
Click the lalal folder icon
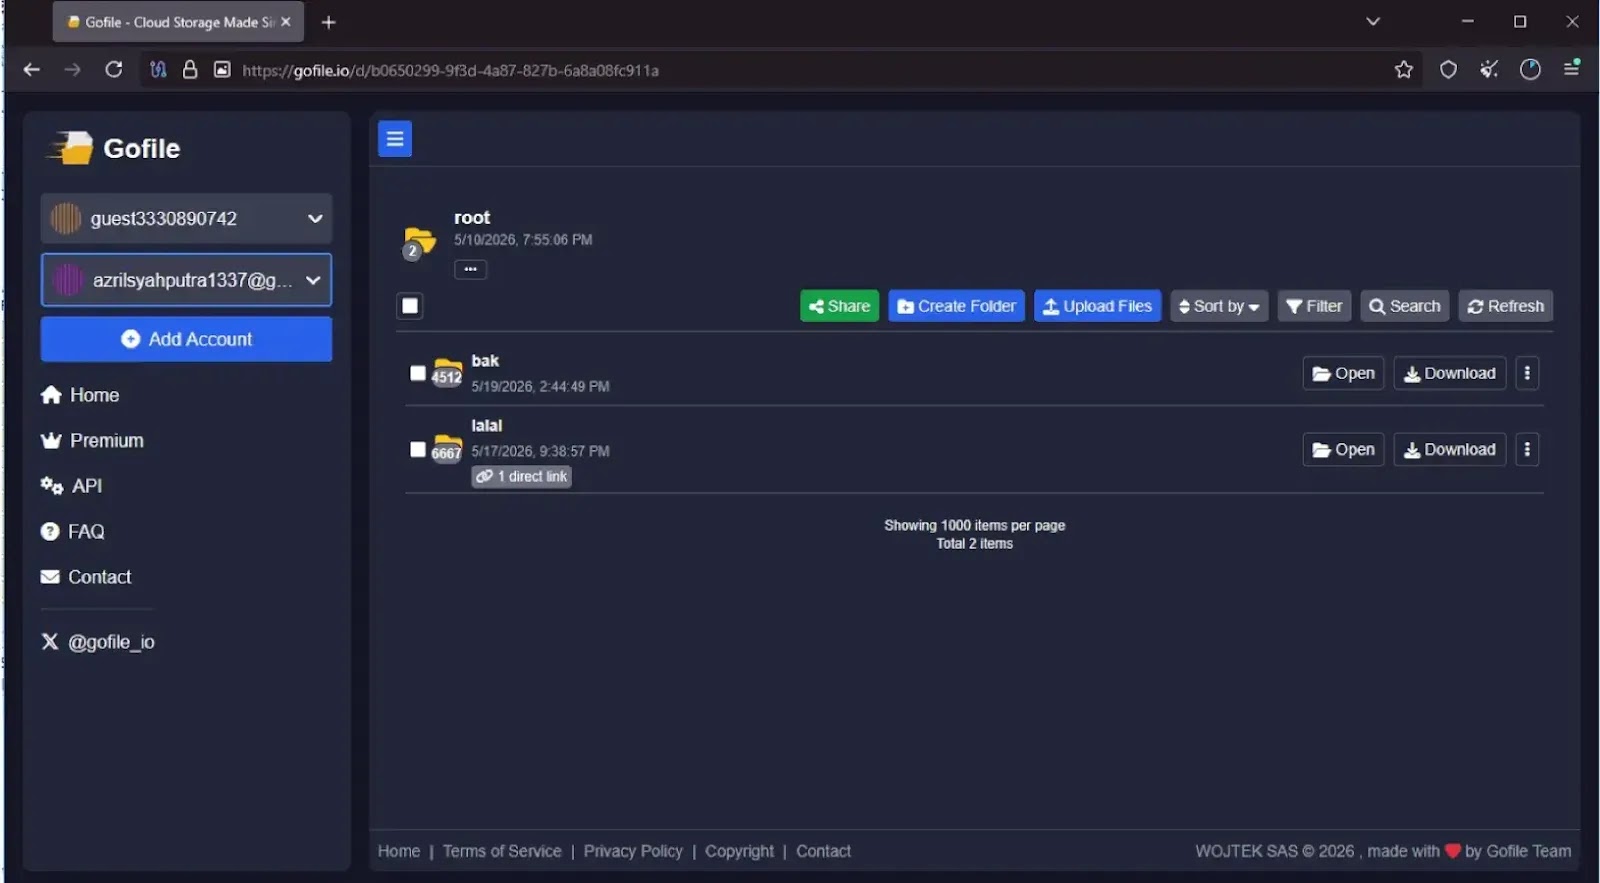447,448
